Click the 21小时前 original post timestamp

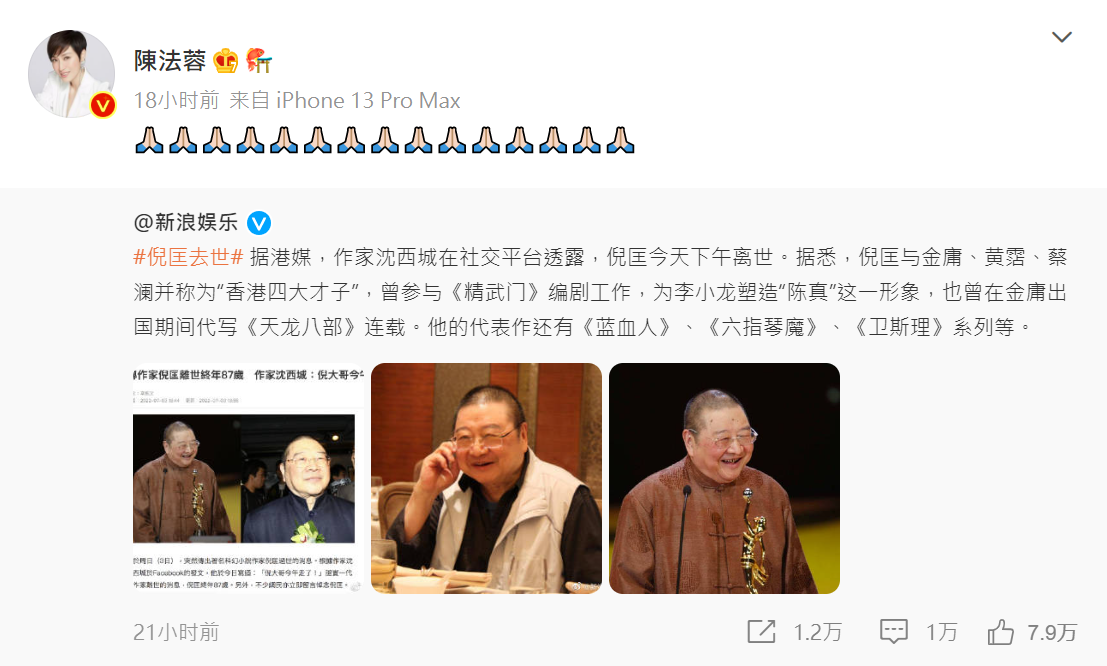176,631
